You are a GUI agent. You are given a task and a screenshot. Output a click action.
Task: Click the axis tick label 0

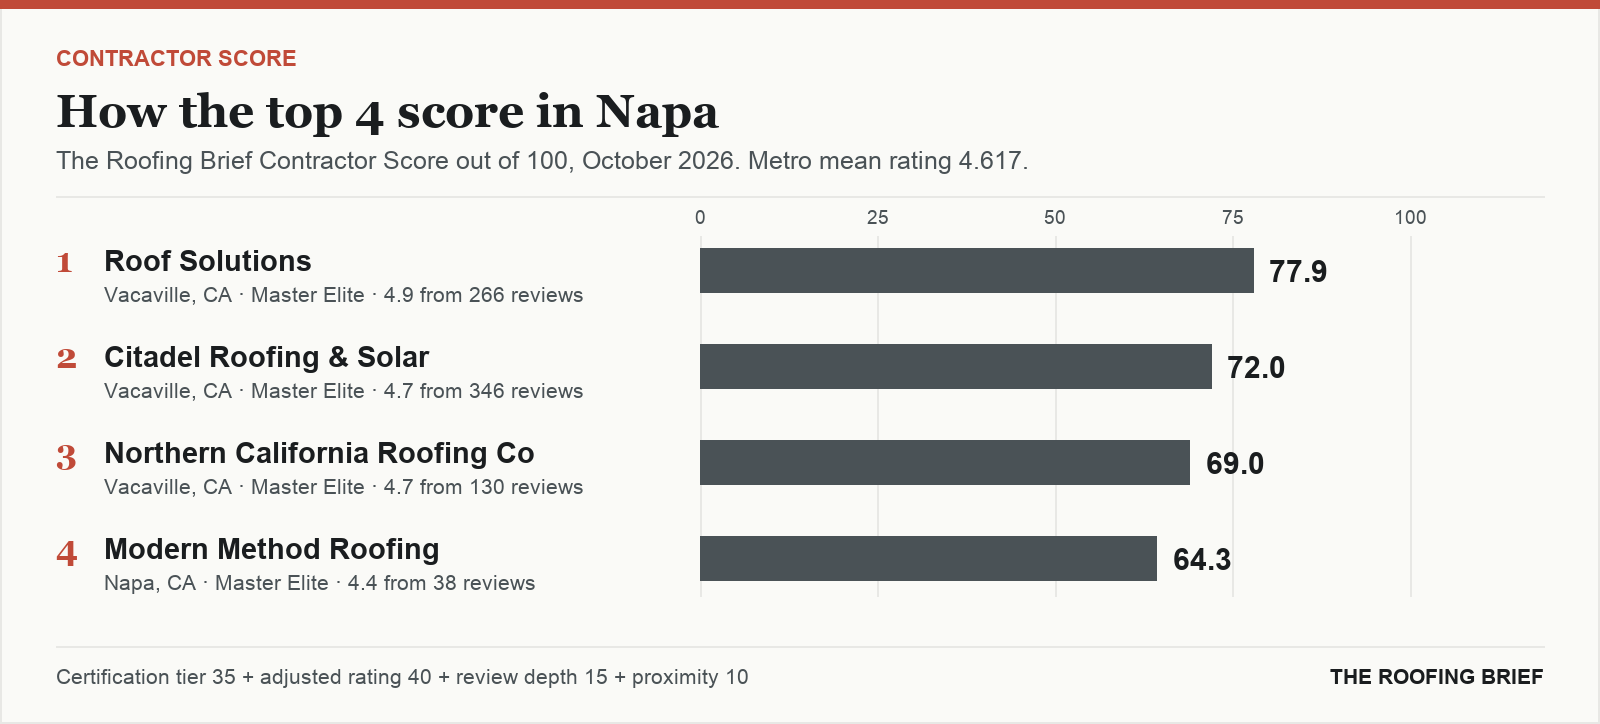coord(700,218)
